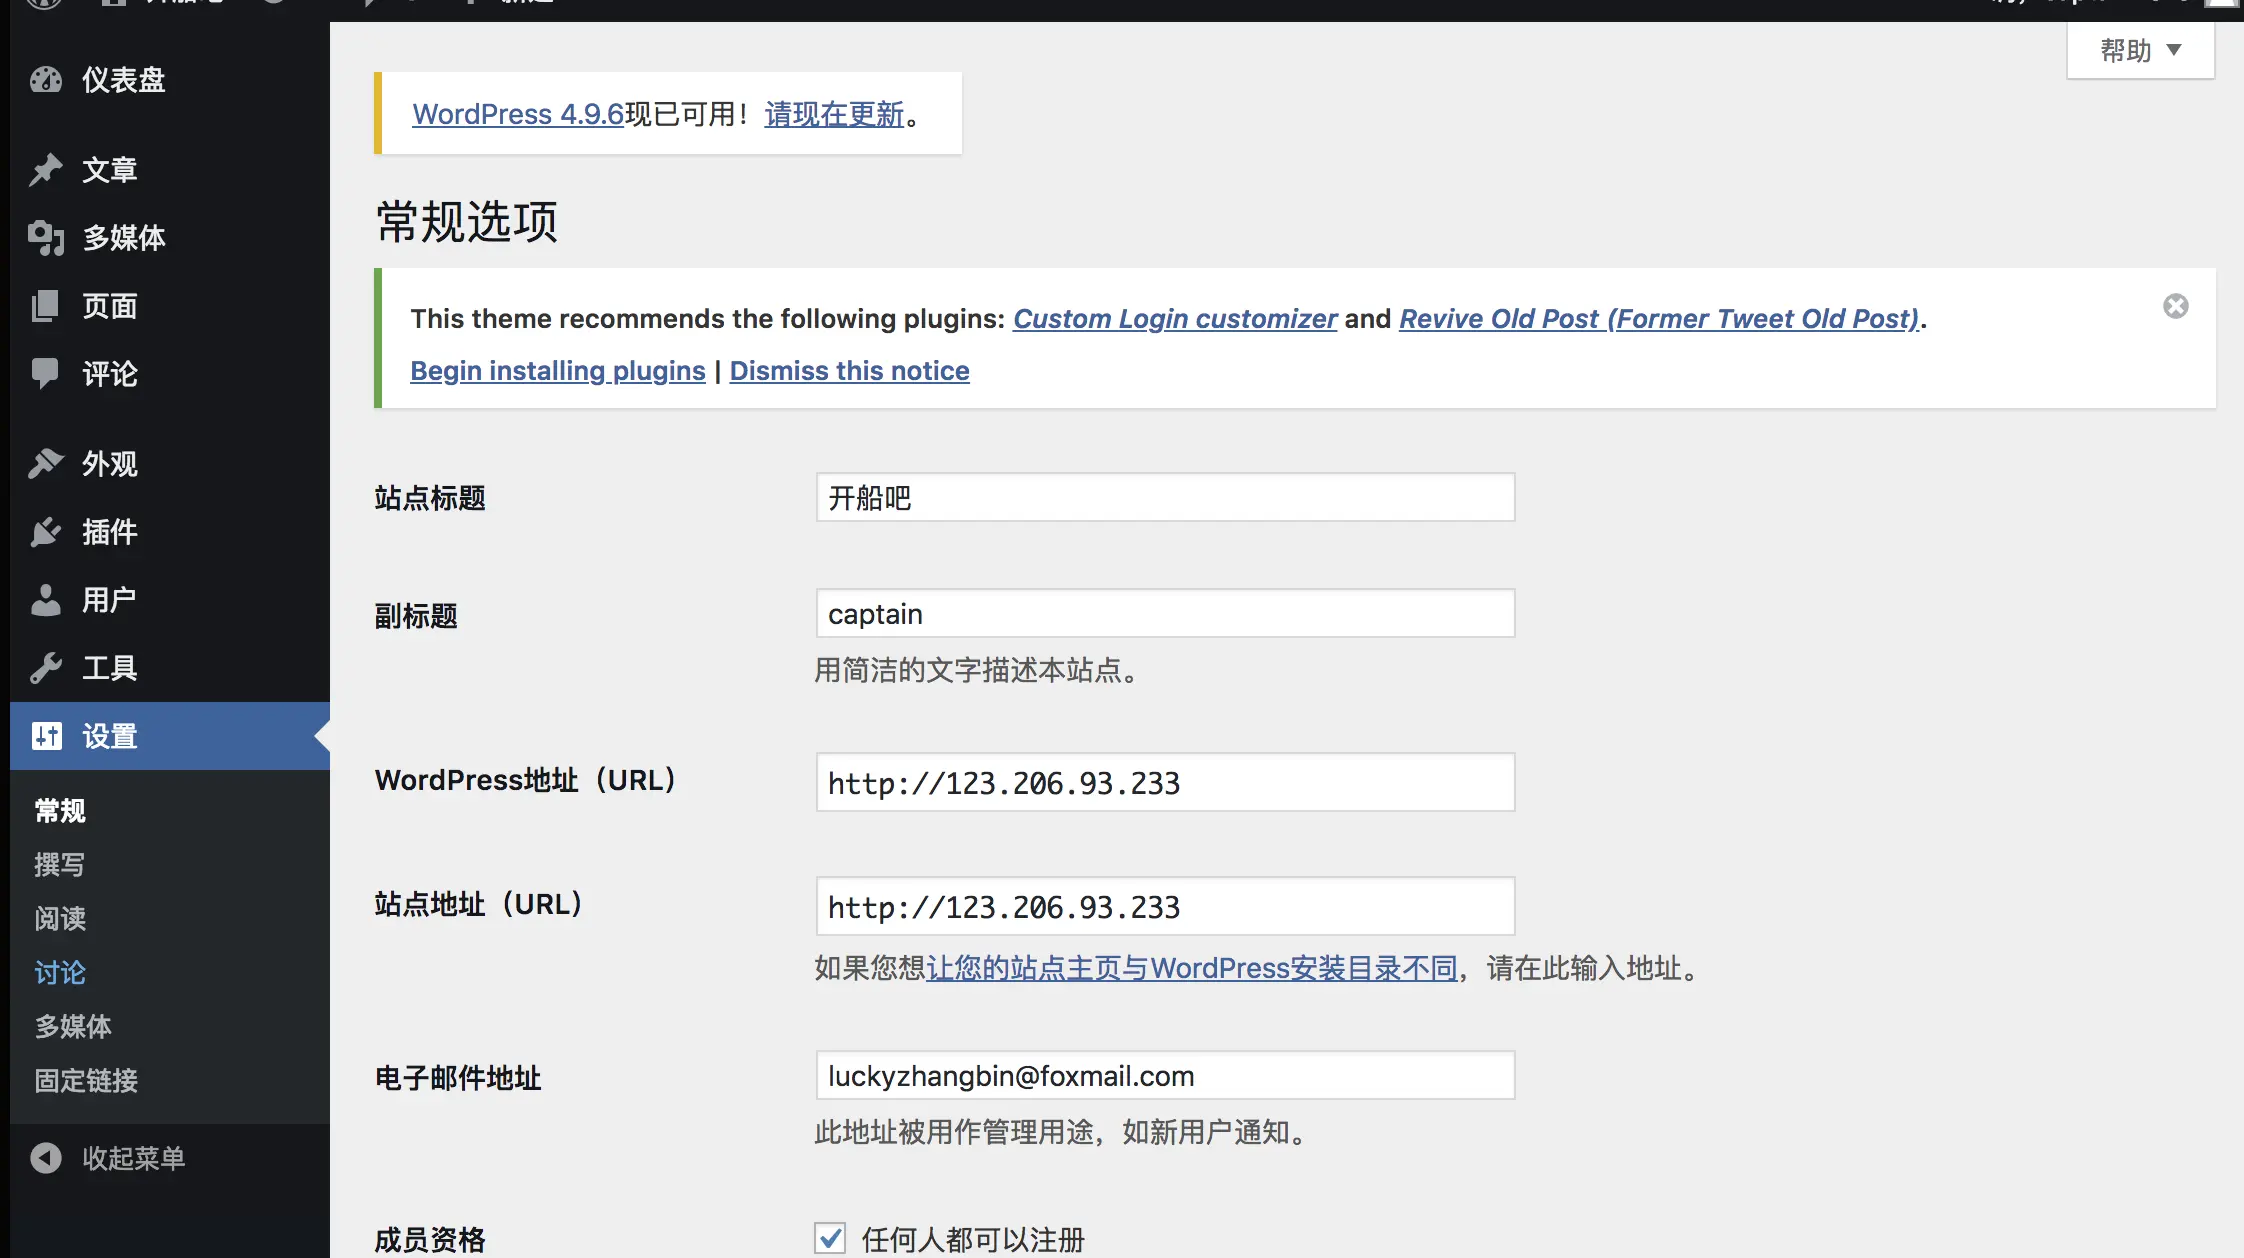2244x1258 pixels.
Task: Open the 讨论 settings submenu
Action: tap(60, 972)
